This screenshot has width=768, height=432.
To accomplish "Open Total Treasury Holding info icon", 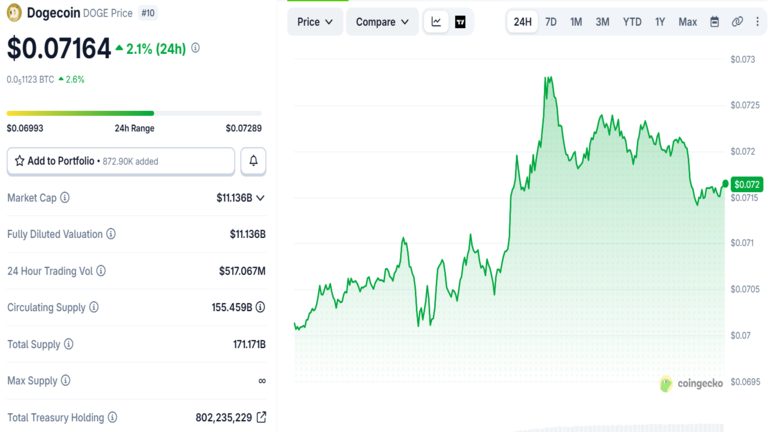I will pos(113,417).
